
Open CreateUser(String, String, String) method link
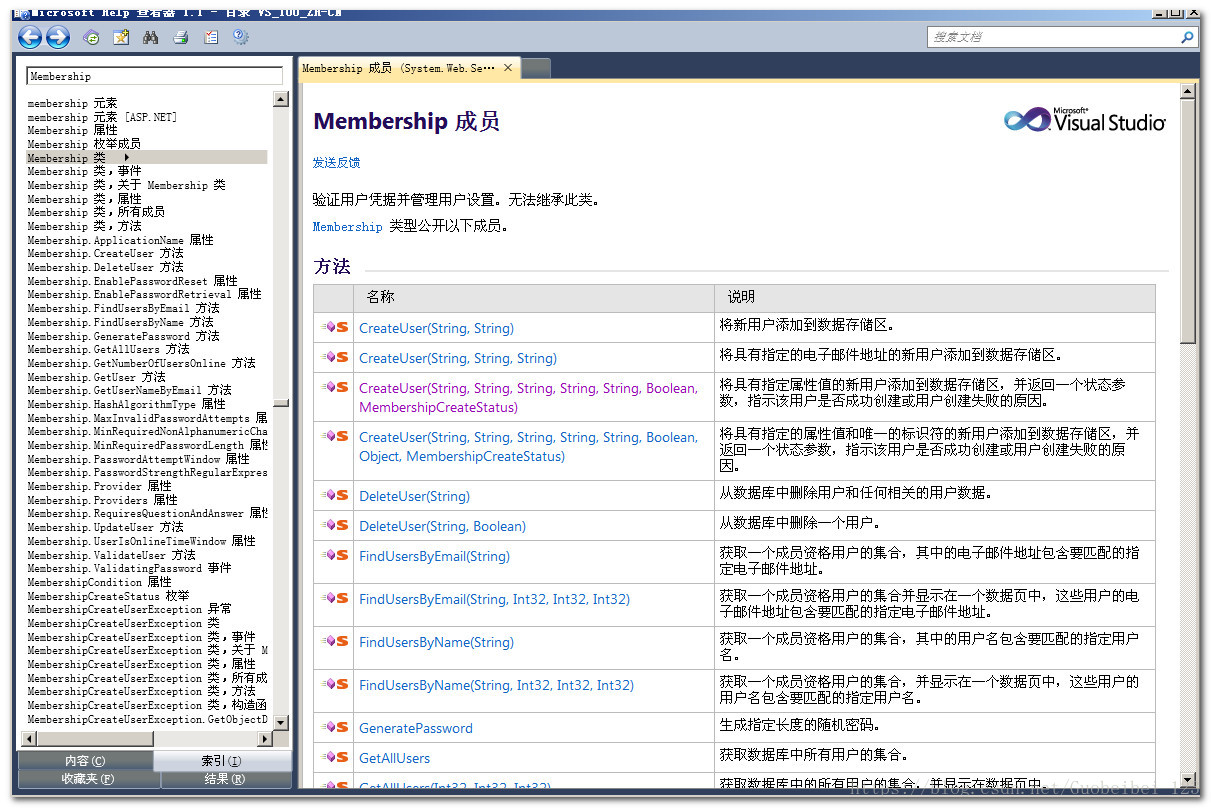(x=458, y=358)
